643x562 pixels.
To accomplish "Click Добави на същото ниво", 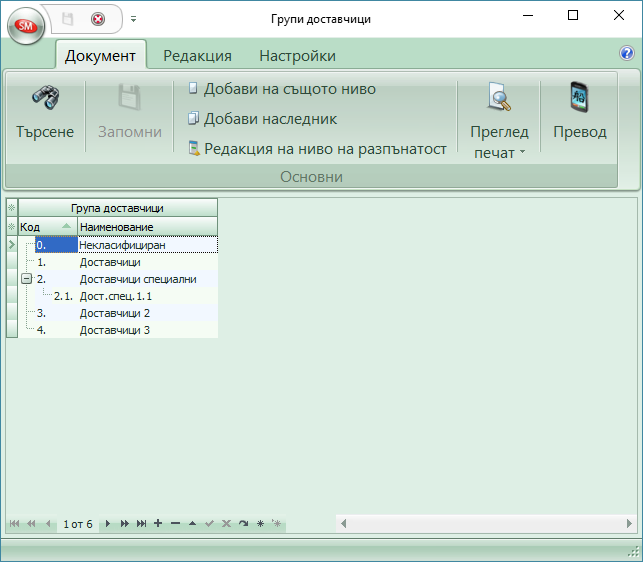I will [x=282, y=89].
